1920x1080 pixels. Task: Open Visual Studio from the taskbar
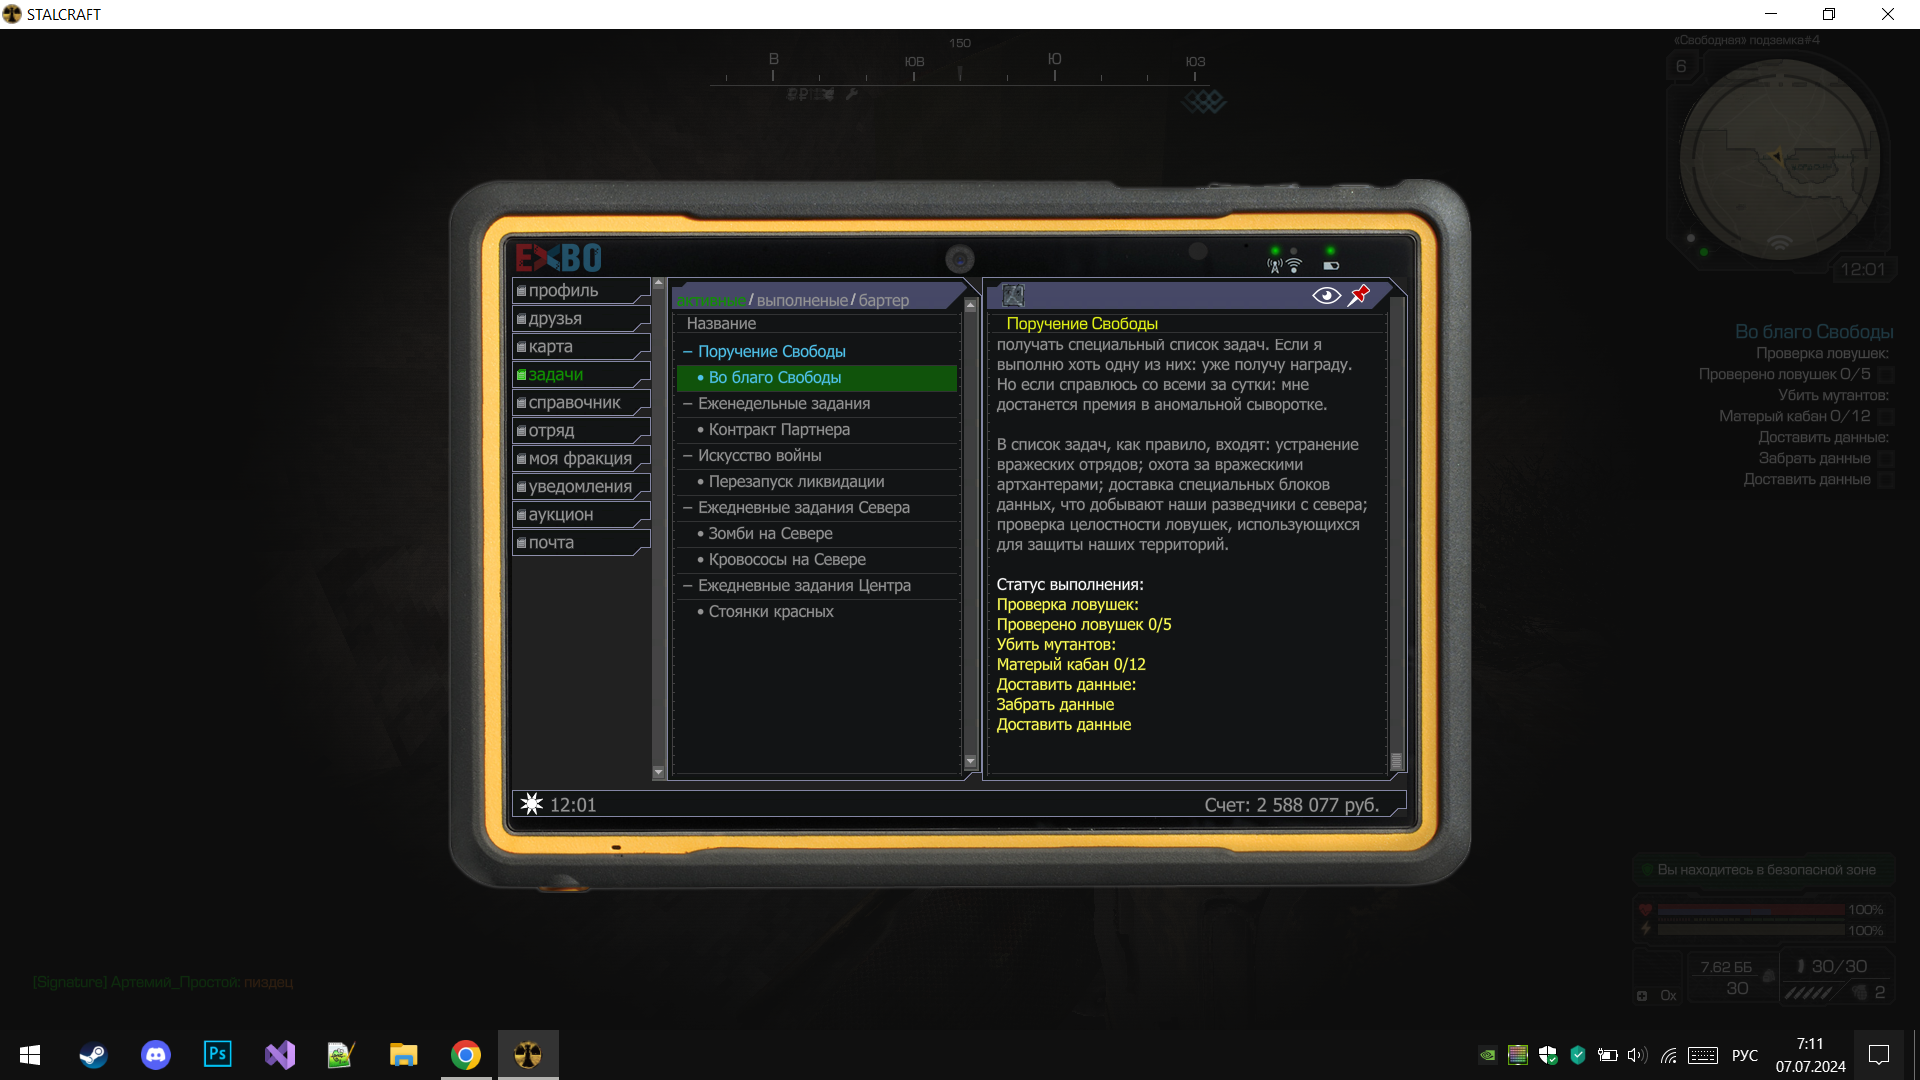[x=279, y=1055]
